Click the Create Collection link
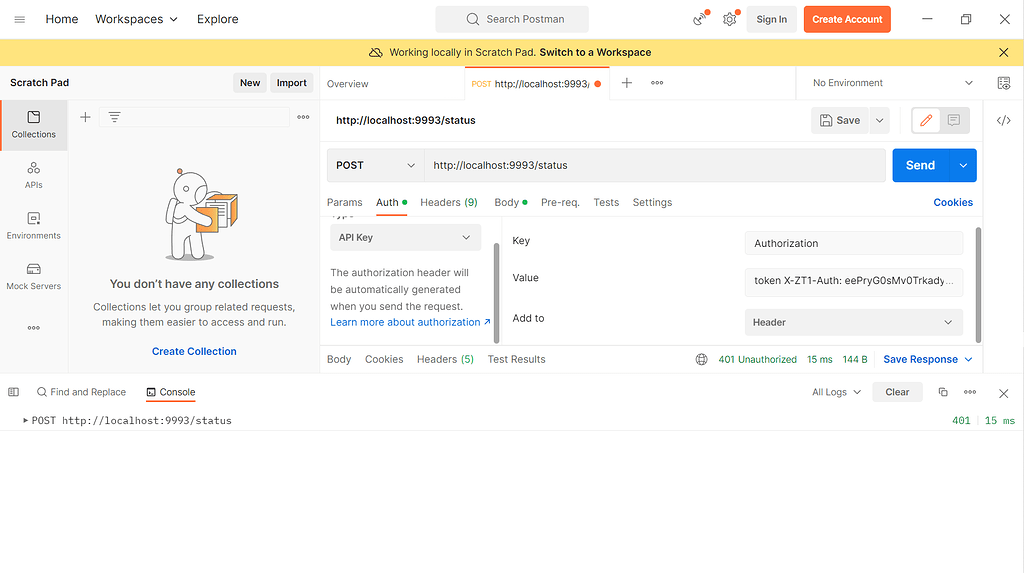This screenshot has height=573, width=1024. coord(194,351)
